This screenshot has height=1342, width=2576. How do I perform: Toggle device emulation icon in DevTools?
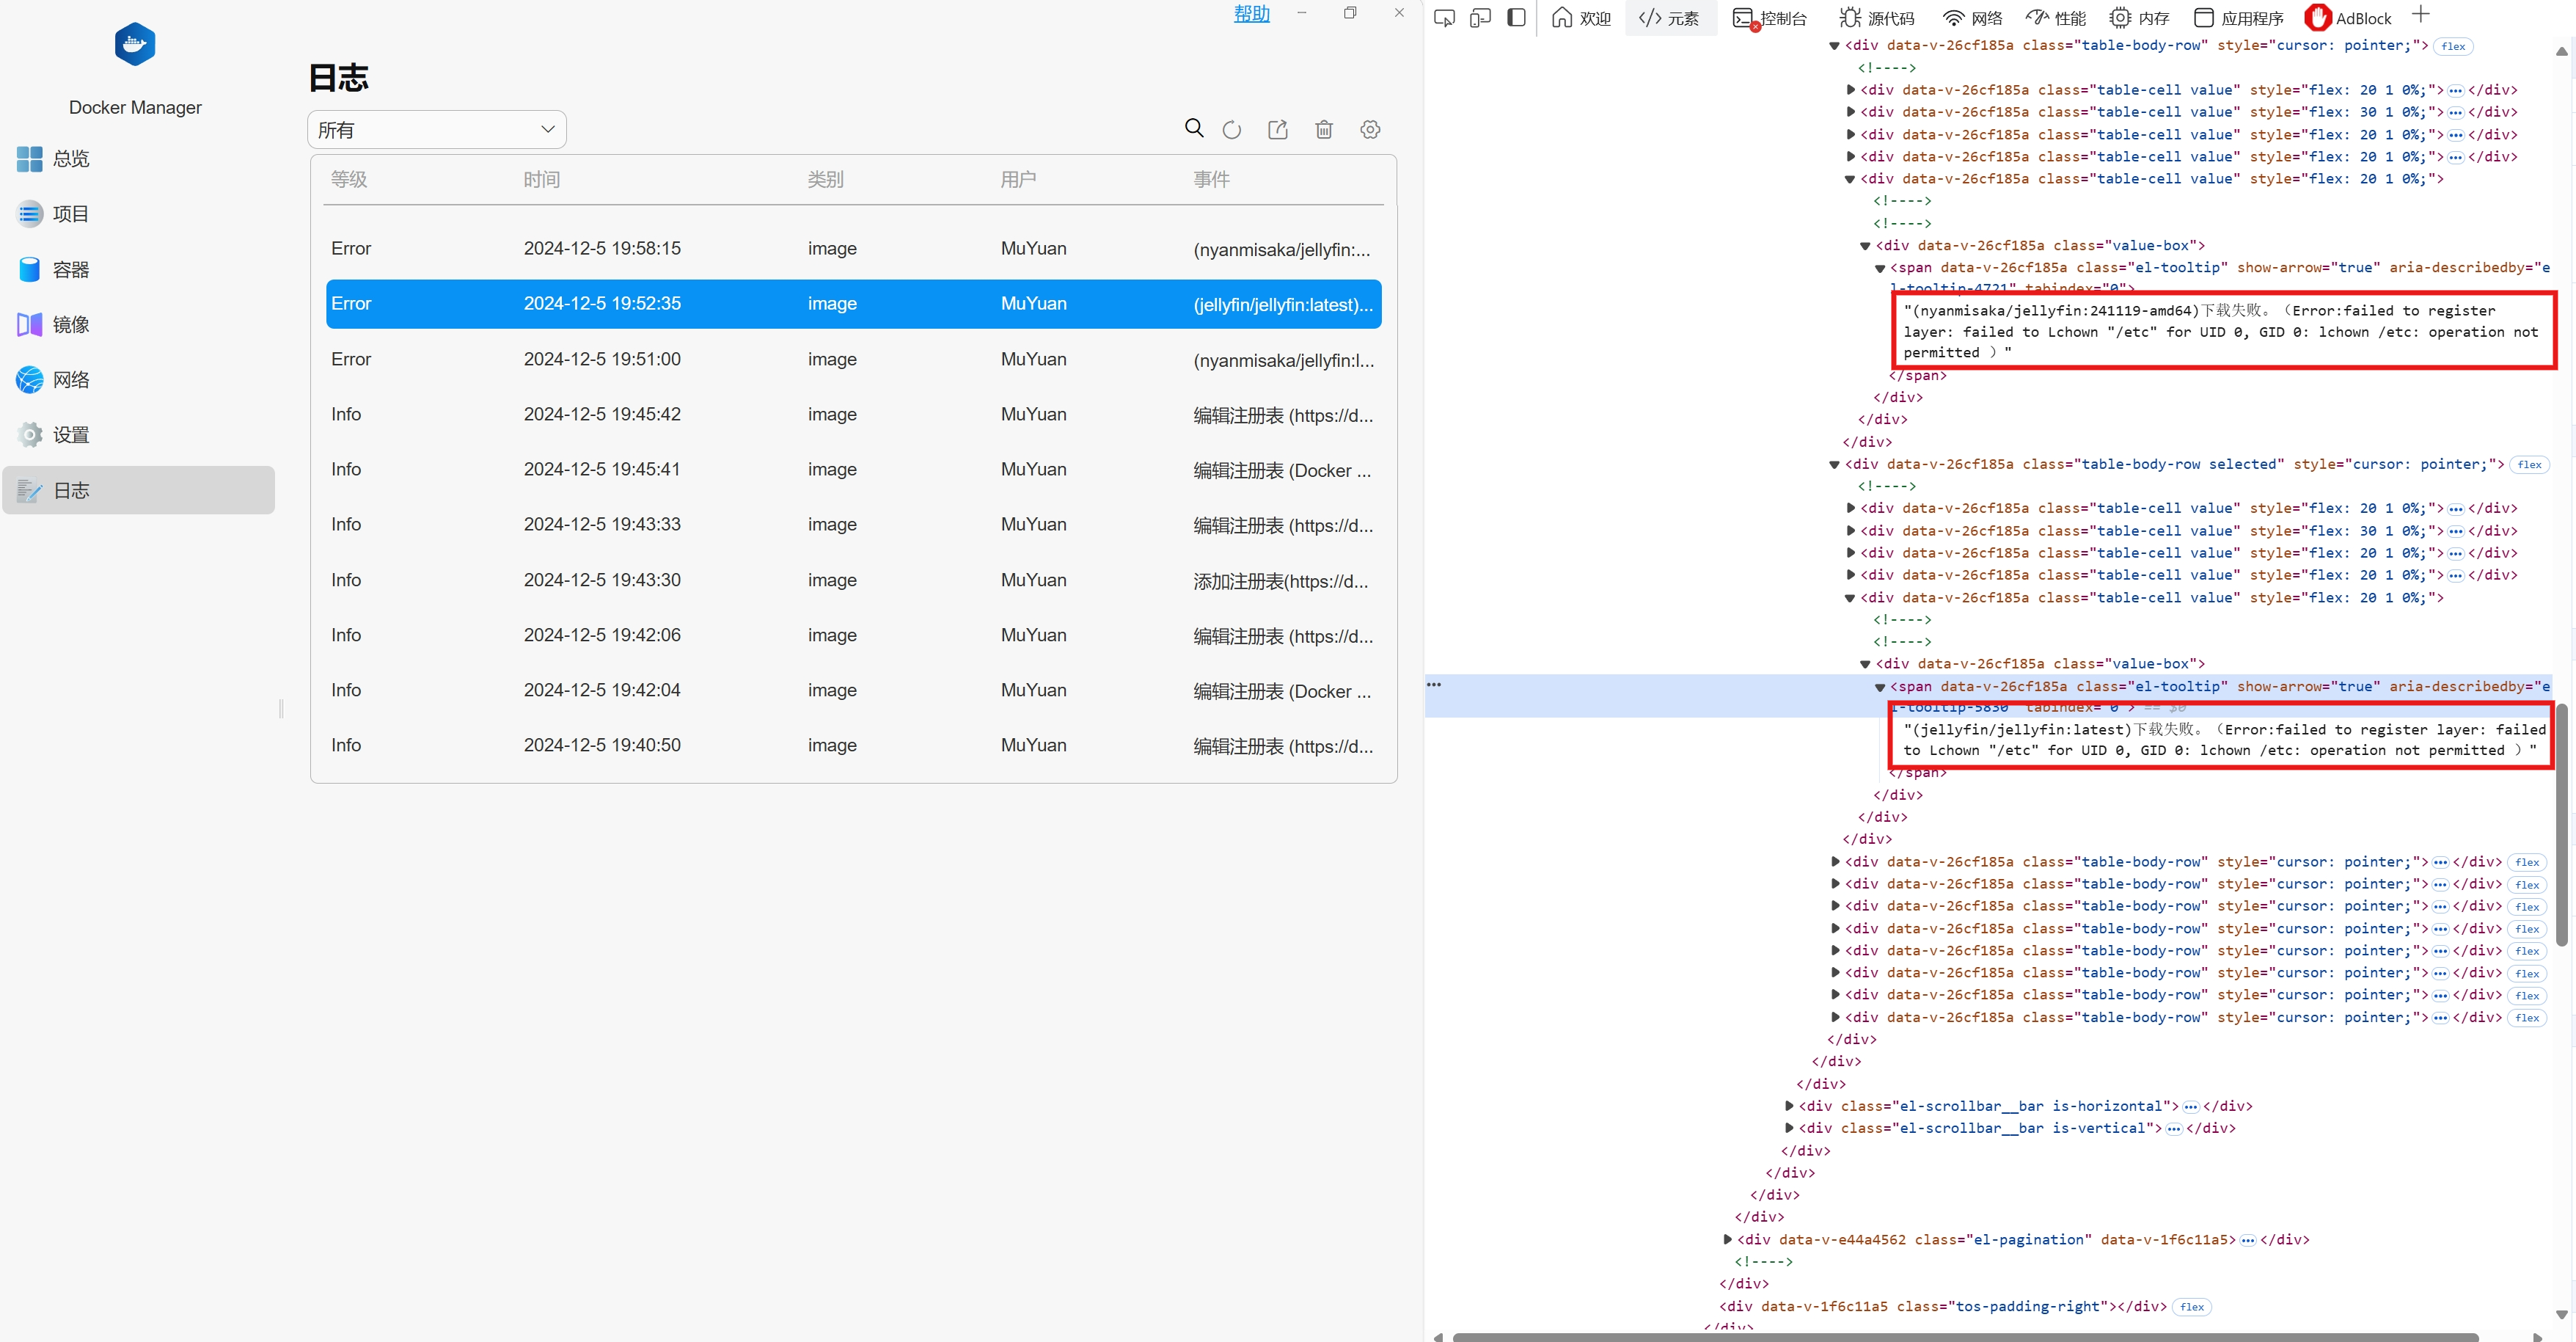pyautogui.click(x=1480, y=18)
